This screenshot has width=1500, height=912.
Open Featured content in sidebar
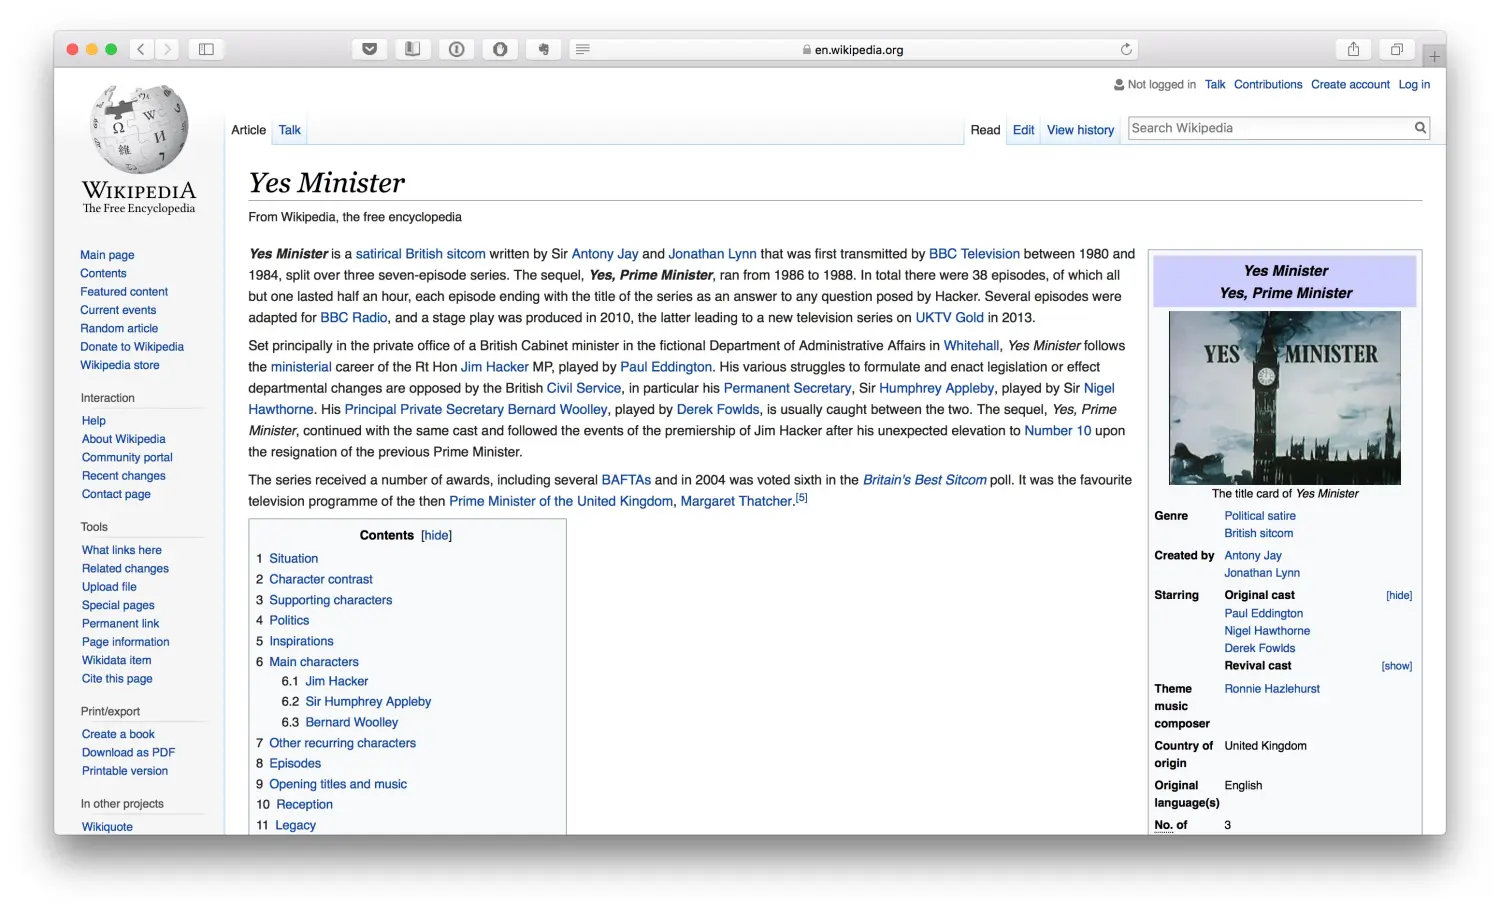pyautogui.click(x=124, y=292)
